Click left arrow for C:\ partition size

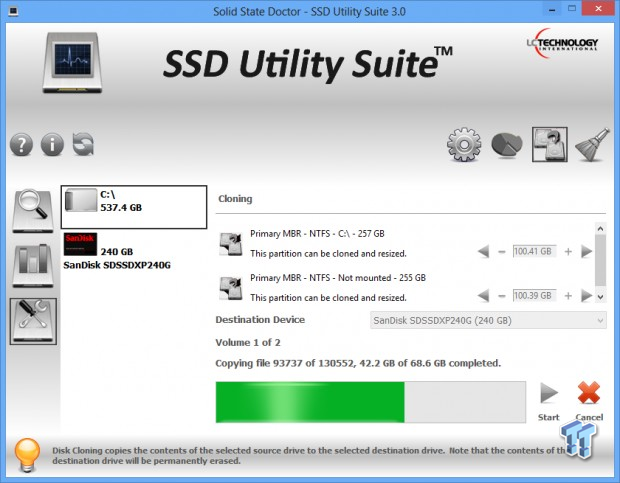483,251
